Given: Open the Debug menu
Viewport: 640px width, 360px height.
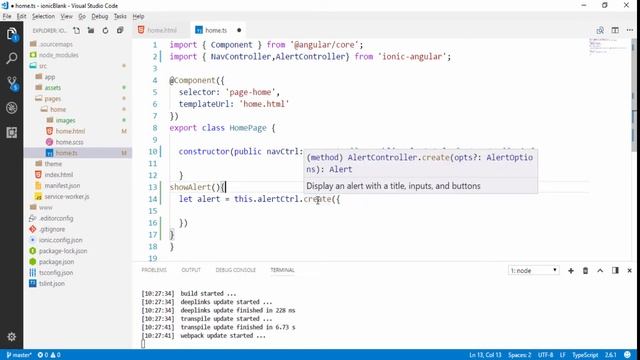Looking at the screenshot, I should click(100, 16).
